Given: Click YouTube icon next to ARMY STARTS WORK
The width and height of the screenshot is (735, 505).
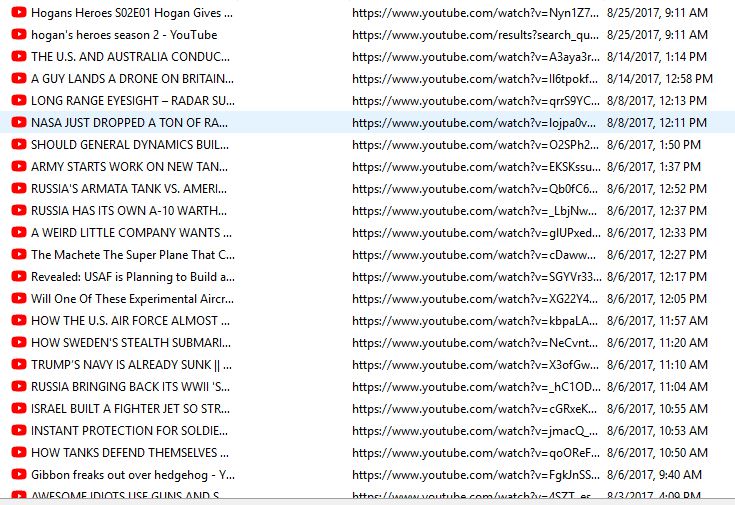Looking at the screenshot, I should [x=19, y=166].
